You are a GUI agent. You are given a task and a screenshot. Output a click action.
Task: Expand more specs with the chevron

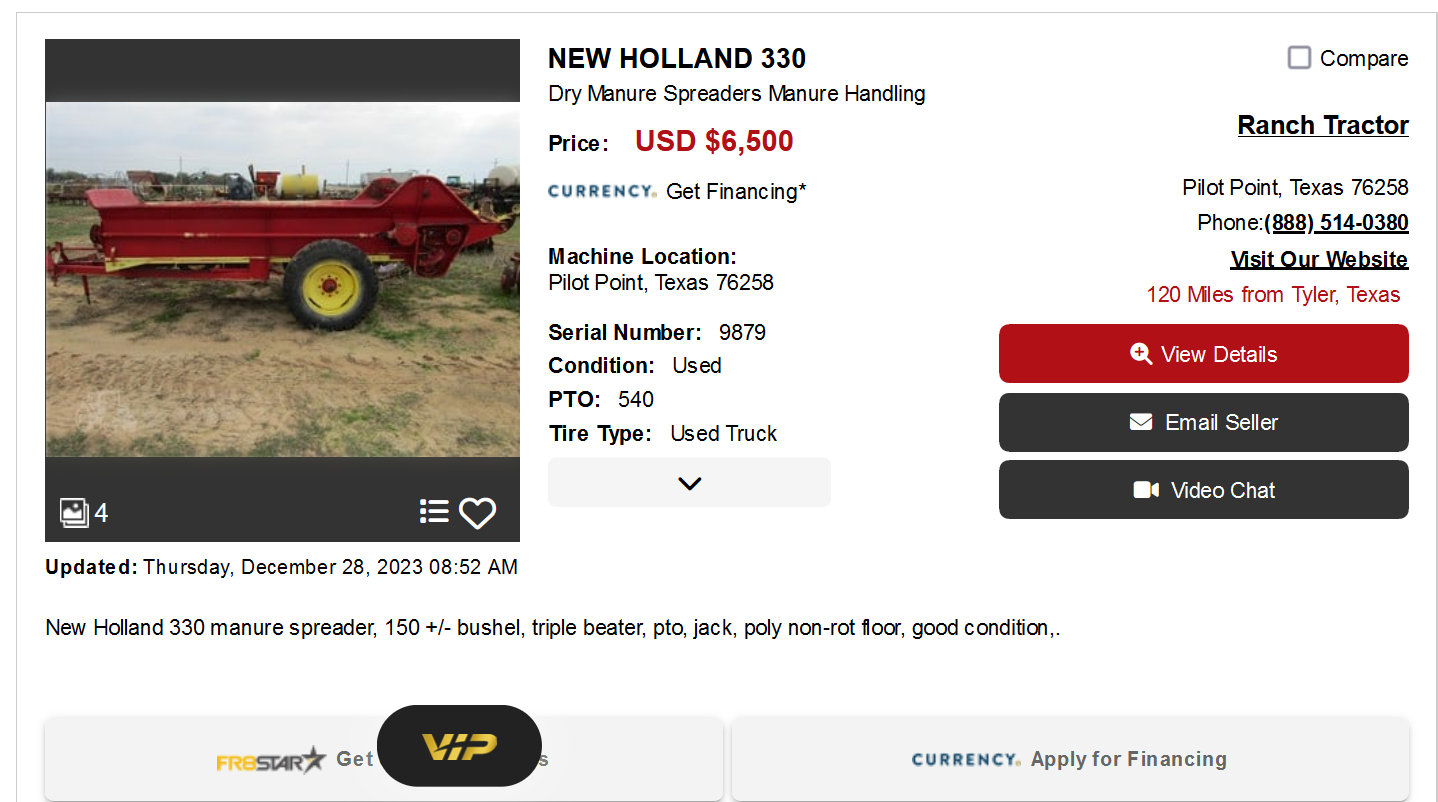pyautogui.click(x=689, y=483)
